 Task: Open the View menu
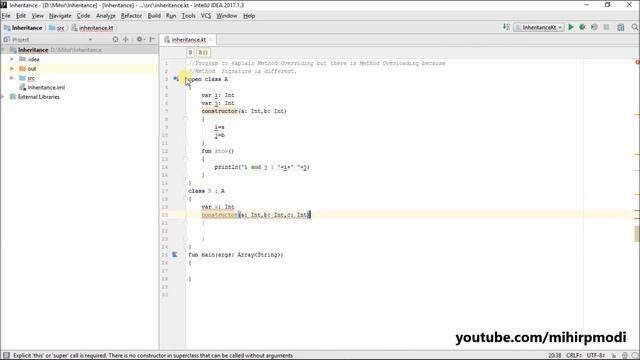(x=38, y=16)
